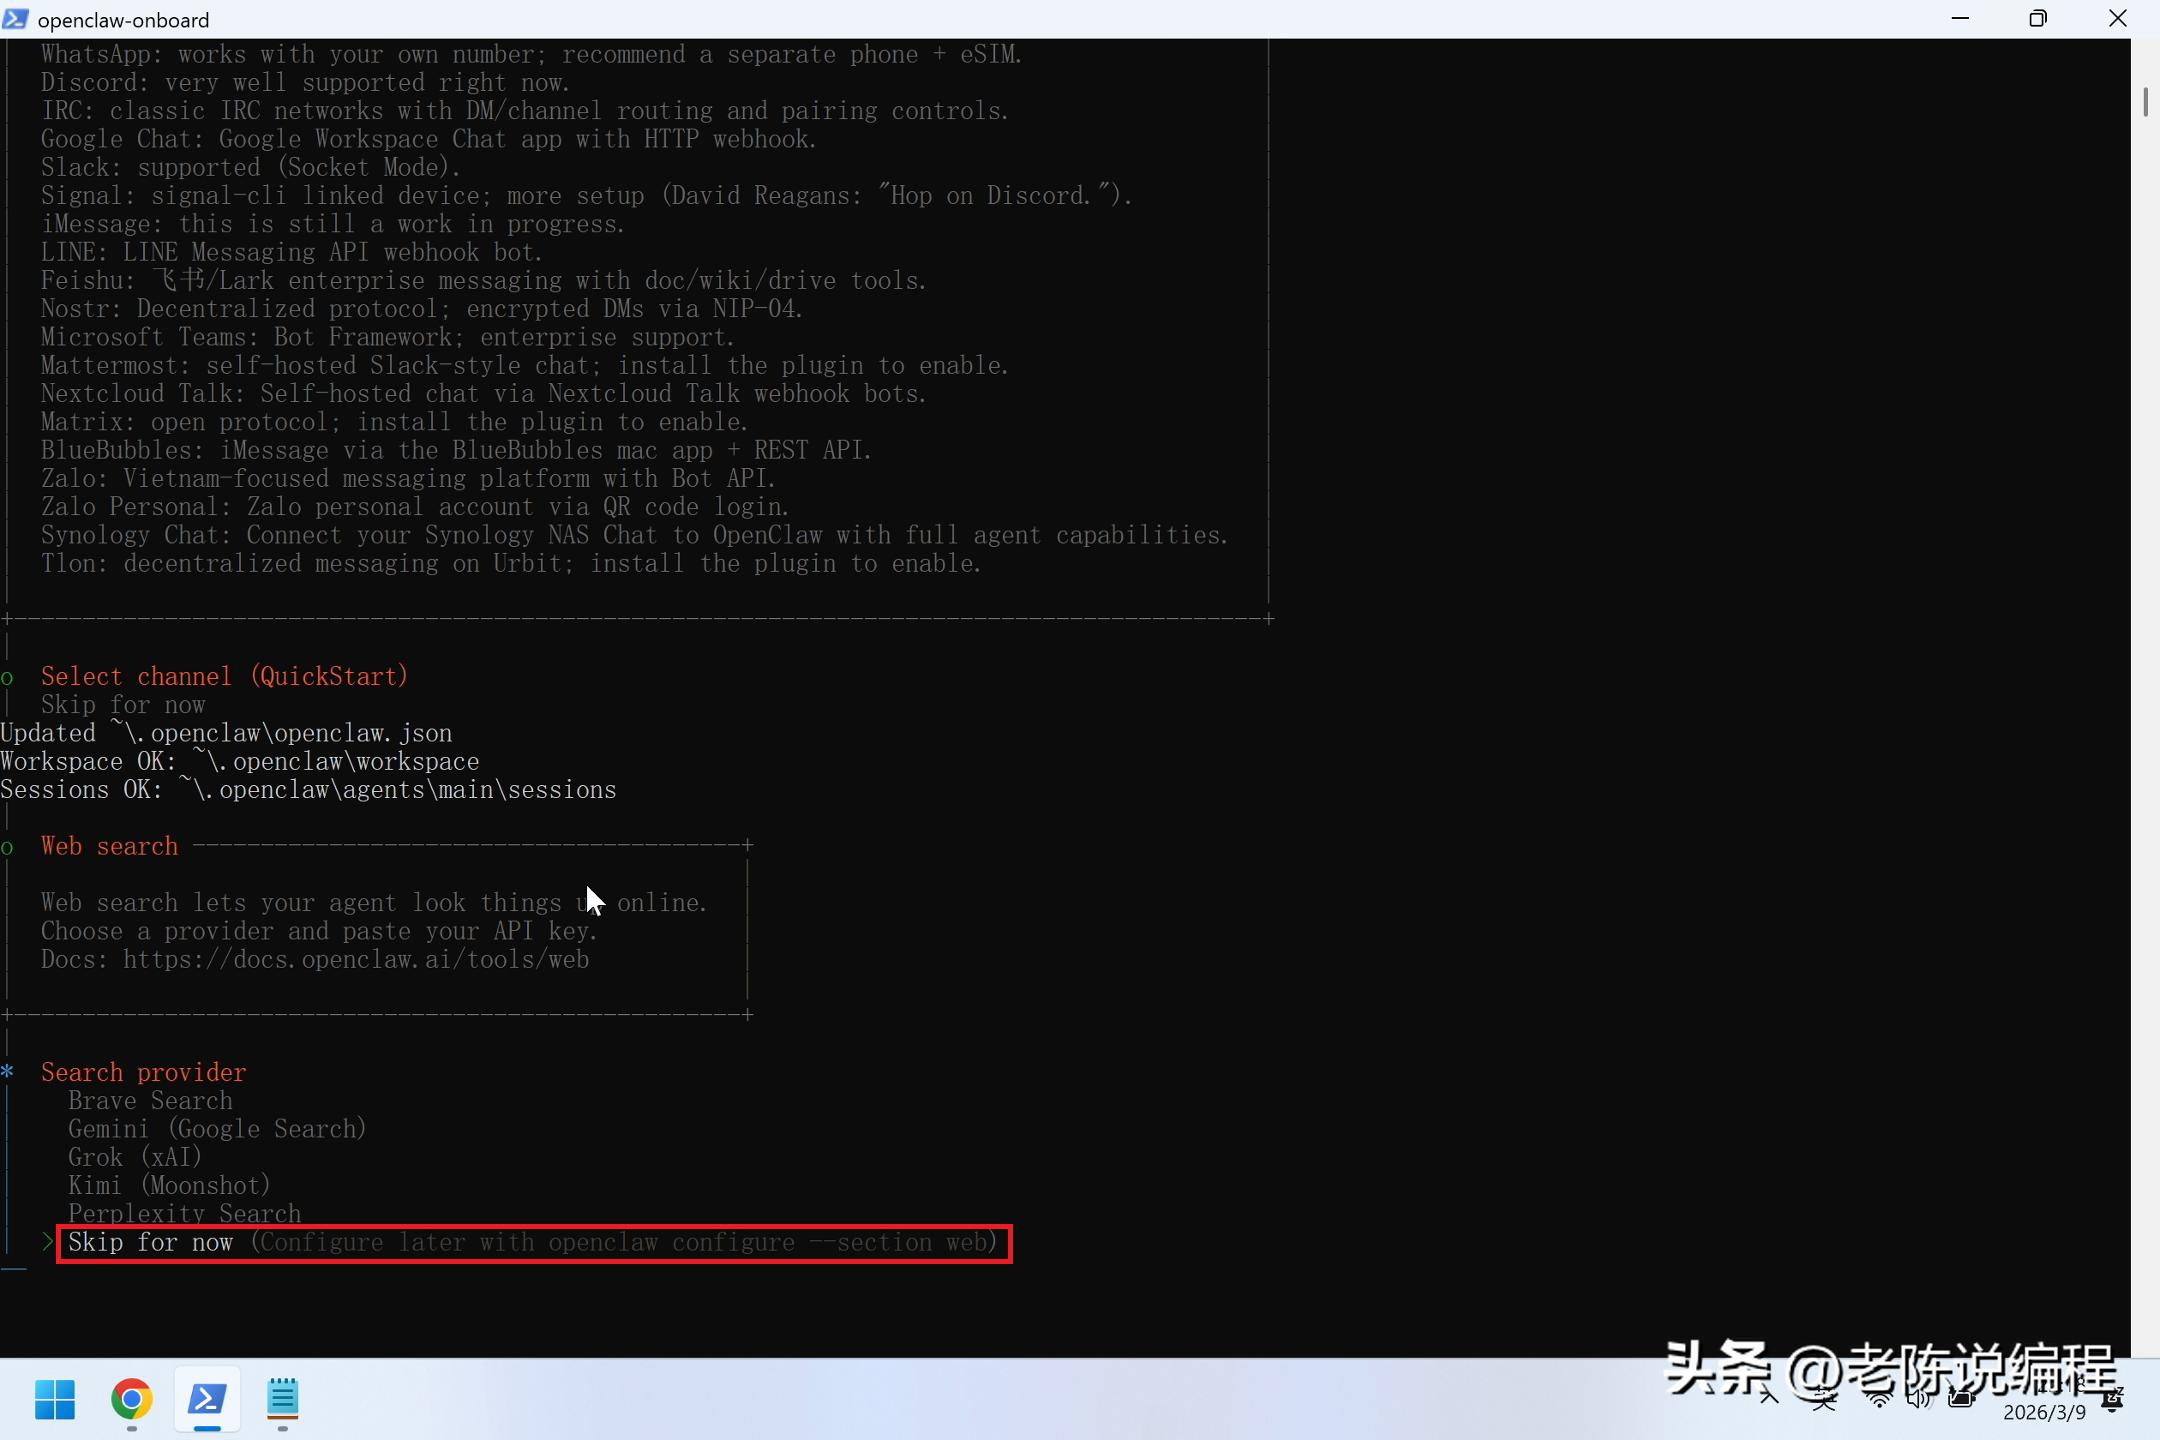
Task: Open Google Chrome from the taskbar
Action: [131, 1399]
